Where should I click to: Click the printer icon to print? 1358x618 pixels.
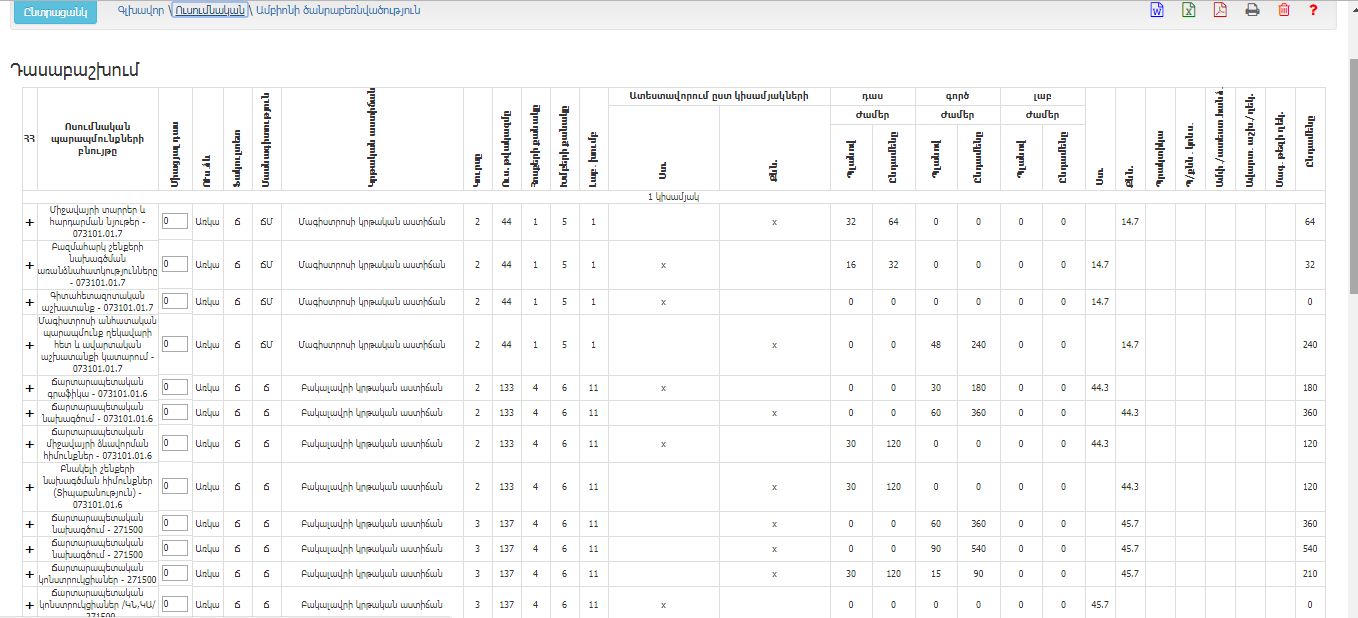click(x=1252, y=10)
